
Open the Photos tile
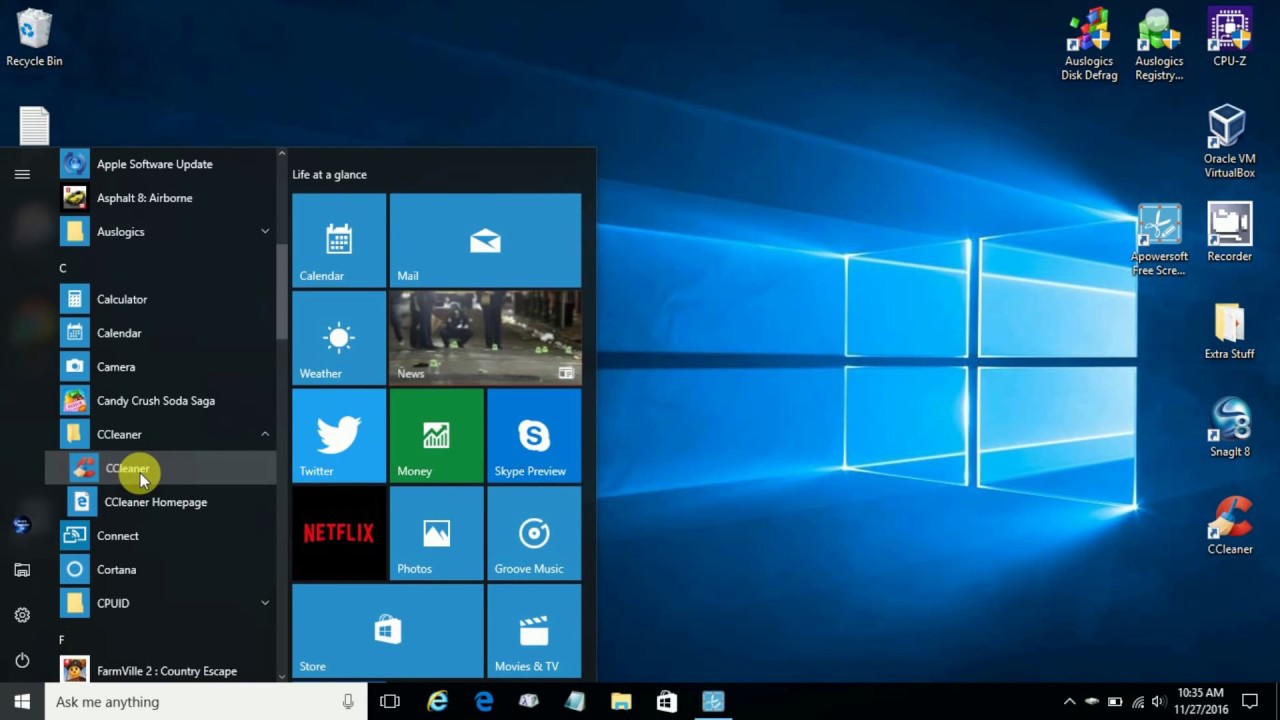437,533
